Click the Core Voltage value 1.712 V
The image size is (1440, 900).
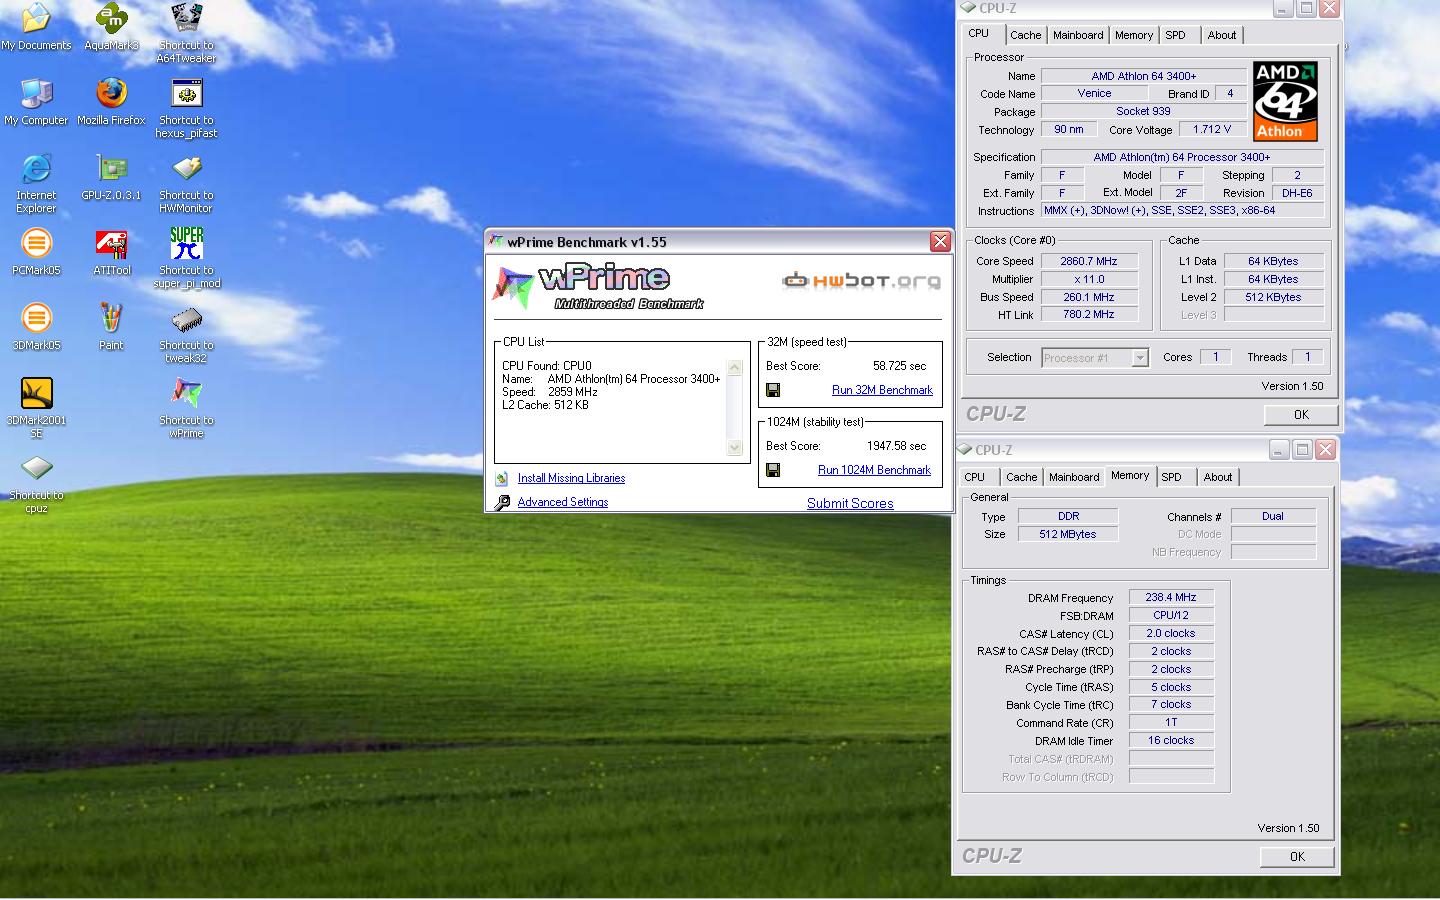pyautogui.click(x=1212, y=129)
